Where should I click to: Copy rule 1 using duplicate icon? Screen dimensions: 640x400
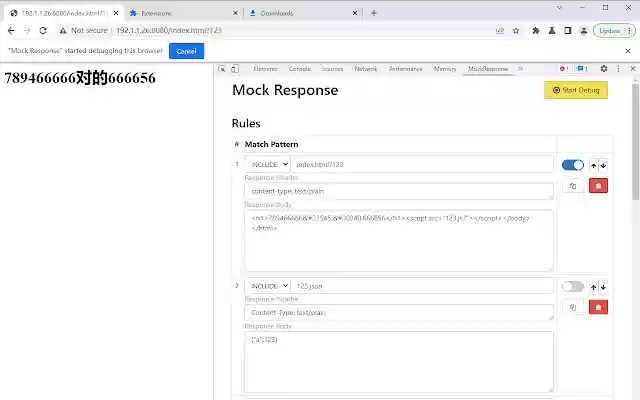tap(573, 186)
